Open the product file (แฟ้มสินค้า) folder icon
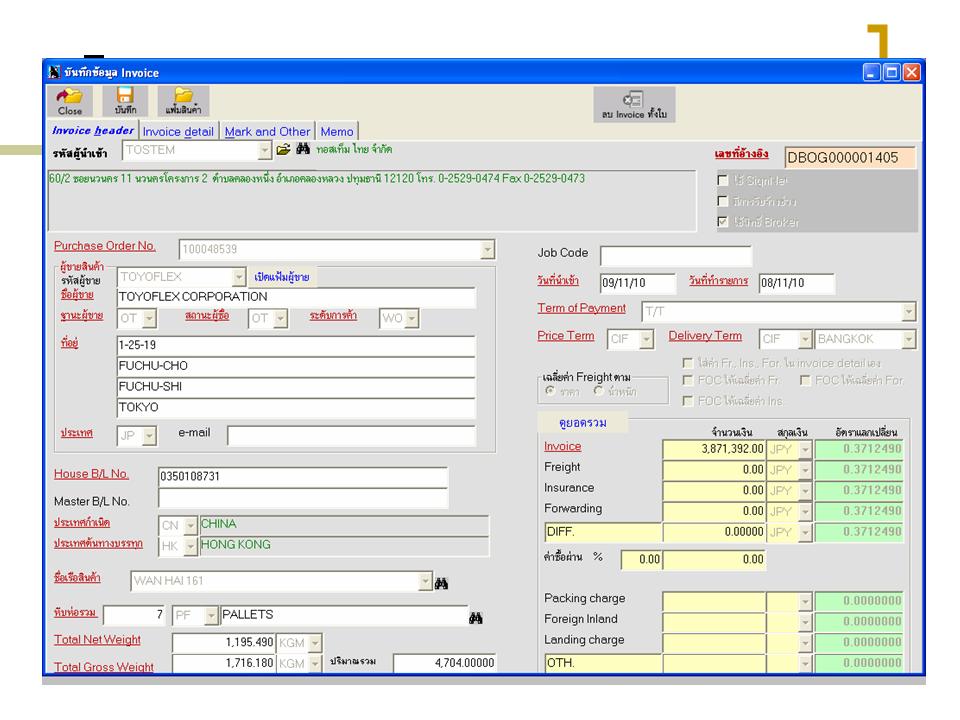960x720 pixels. point(183,98)
